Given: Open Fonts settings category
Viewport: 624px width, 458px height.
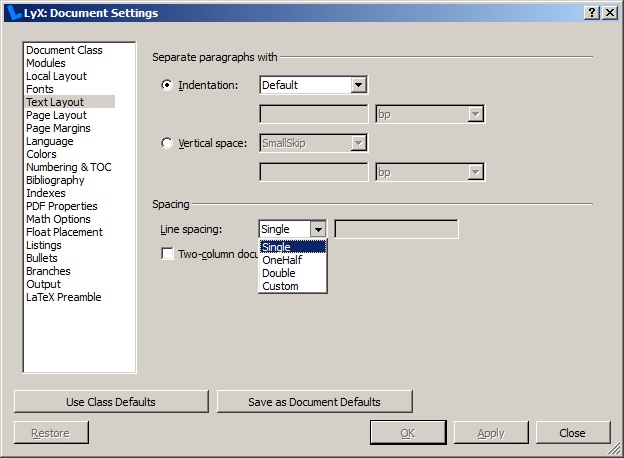Looking at the screenshot, I should tap(40, 89).
